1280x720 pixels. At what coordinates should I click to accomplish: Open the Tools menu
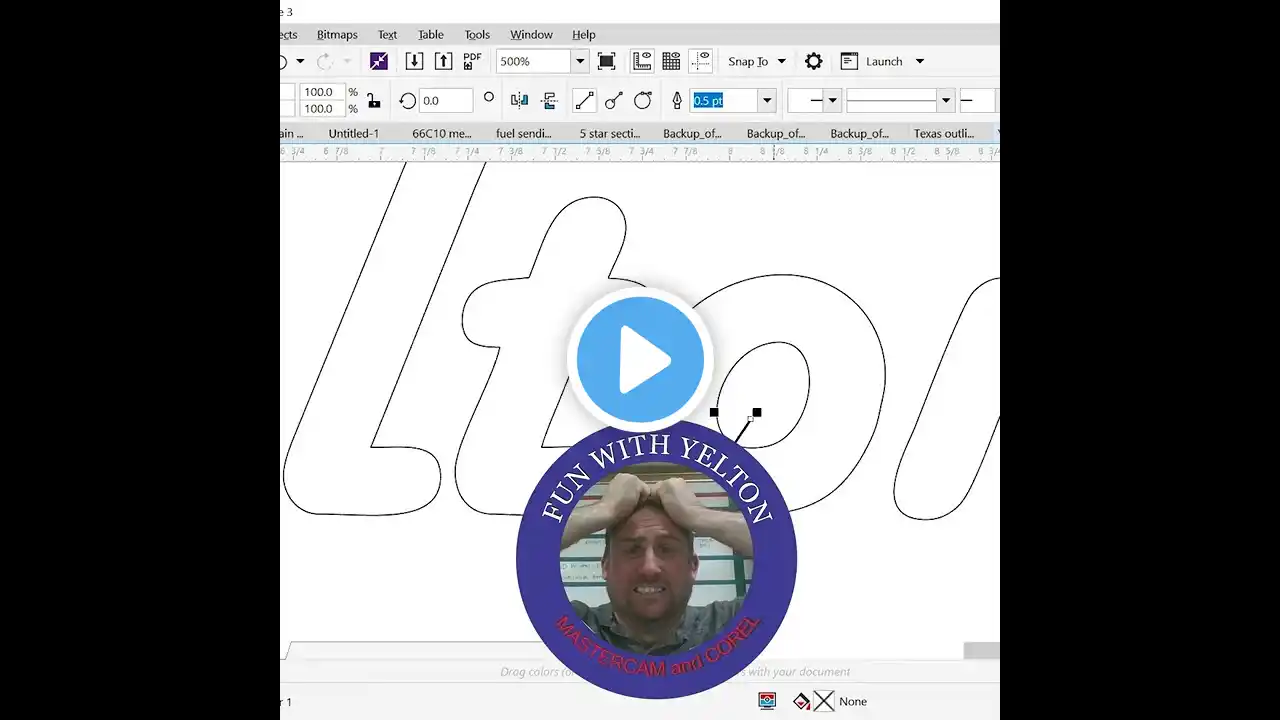pyautogui.click(x=477, y=34)
